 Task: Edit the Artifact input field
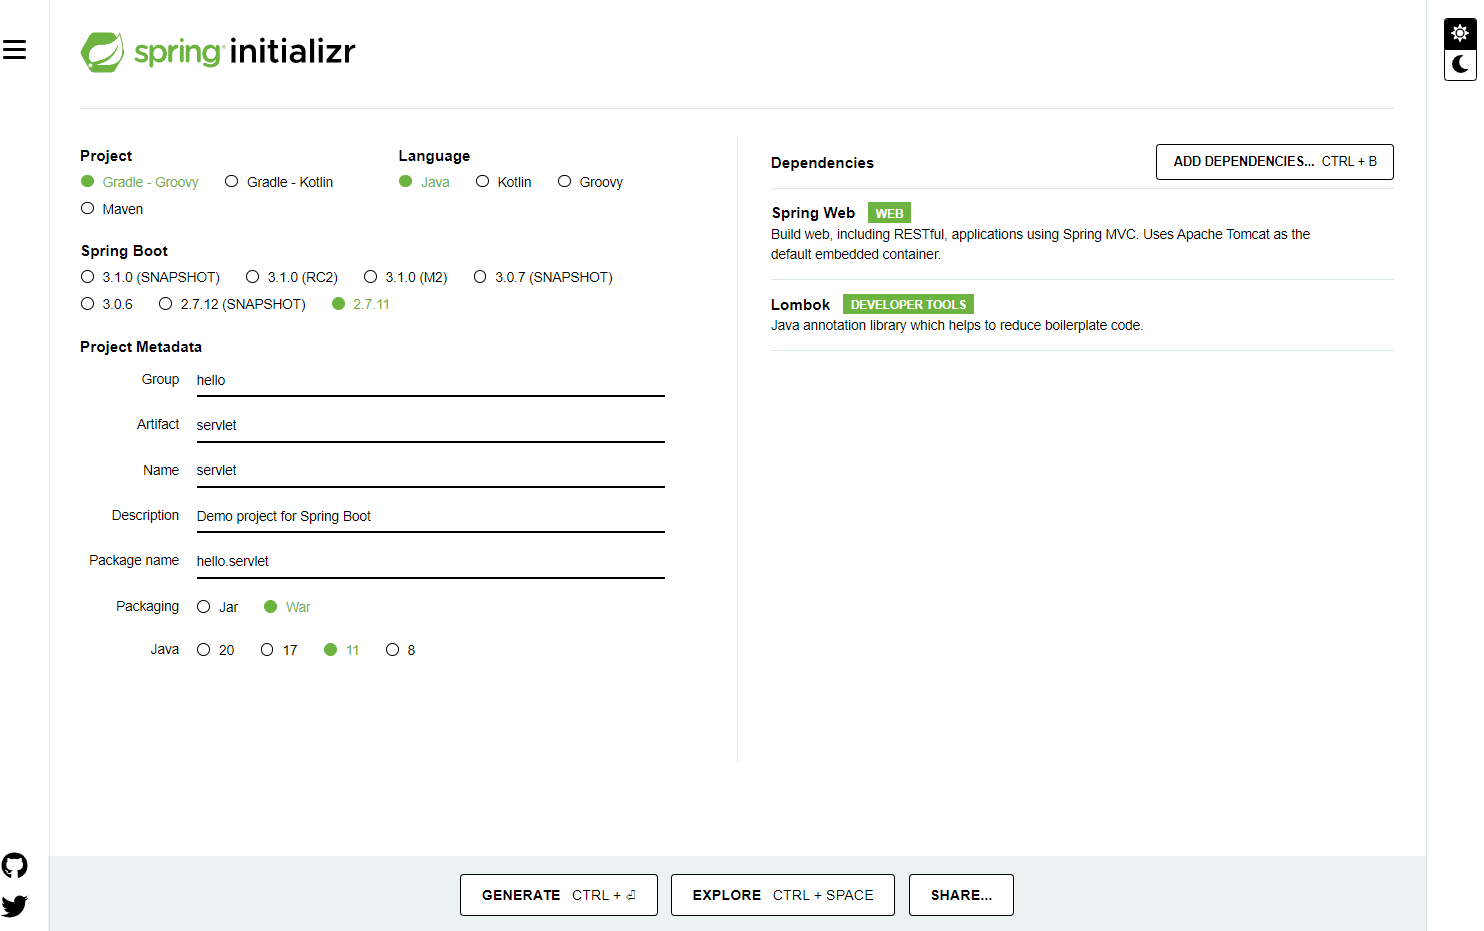430,425
